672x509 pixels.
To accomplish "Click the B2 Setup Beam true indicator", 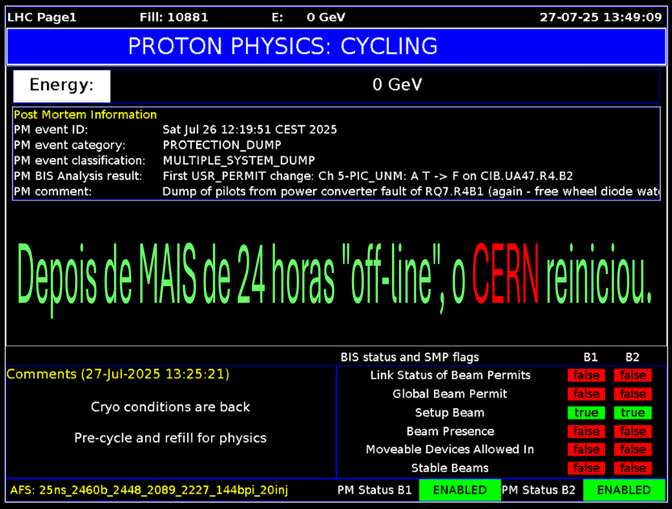I will click(x=632, y=412).
